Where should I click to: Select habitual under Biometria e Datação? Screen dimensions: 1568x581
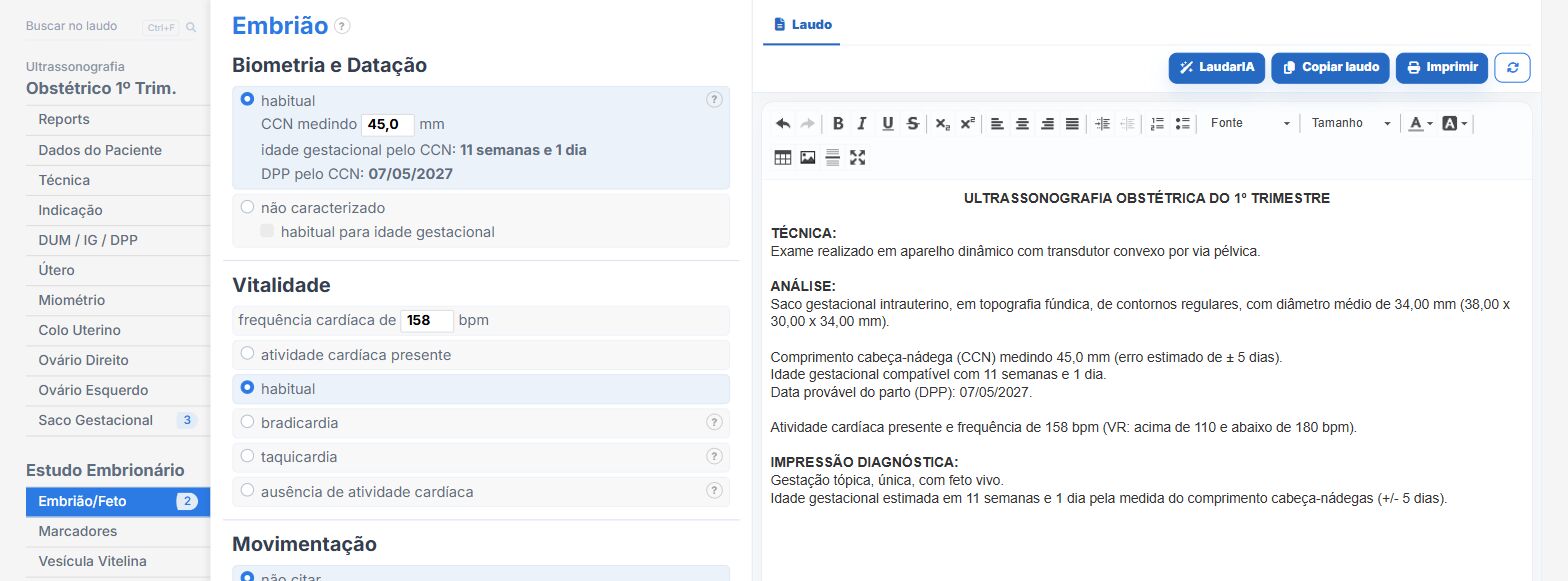[247, 100]
